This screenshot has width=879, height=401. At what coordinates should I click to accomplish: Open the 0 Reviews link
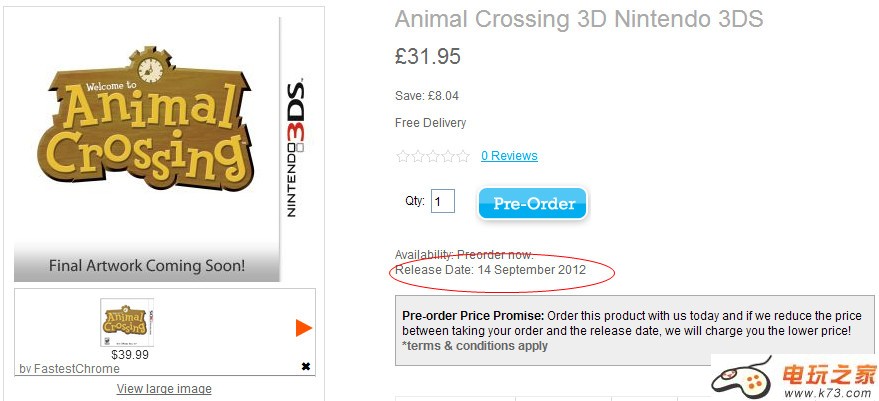coord(509,156)
